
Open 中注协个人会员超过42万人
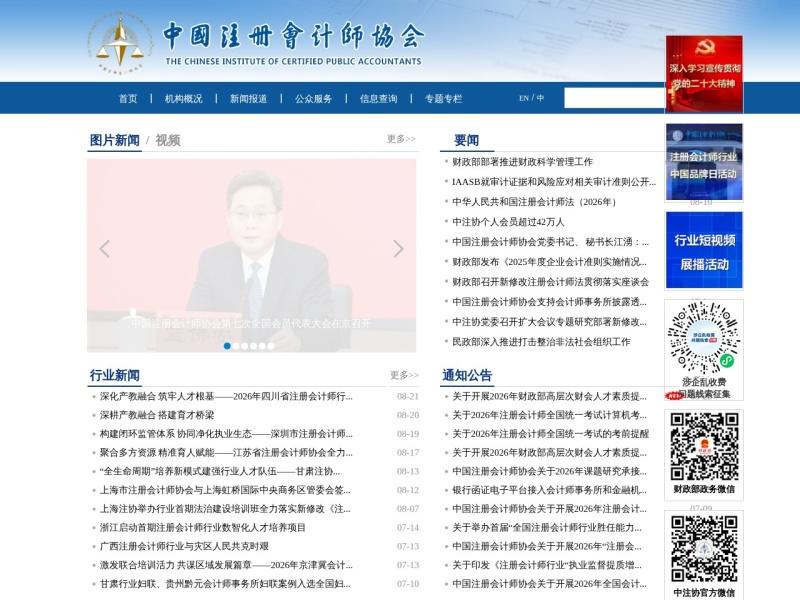click(508, 221)
